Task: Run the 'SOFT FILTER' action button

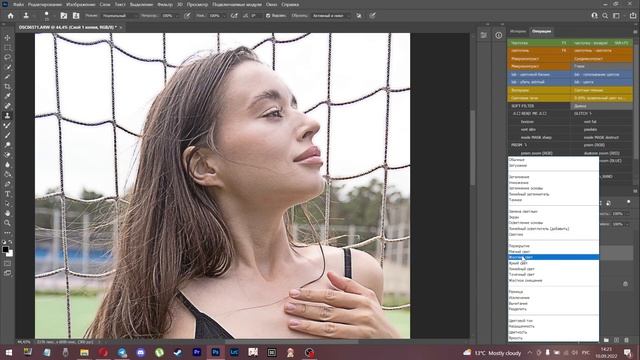Action: tap(539, 106)
